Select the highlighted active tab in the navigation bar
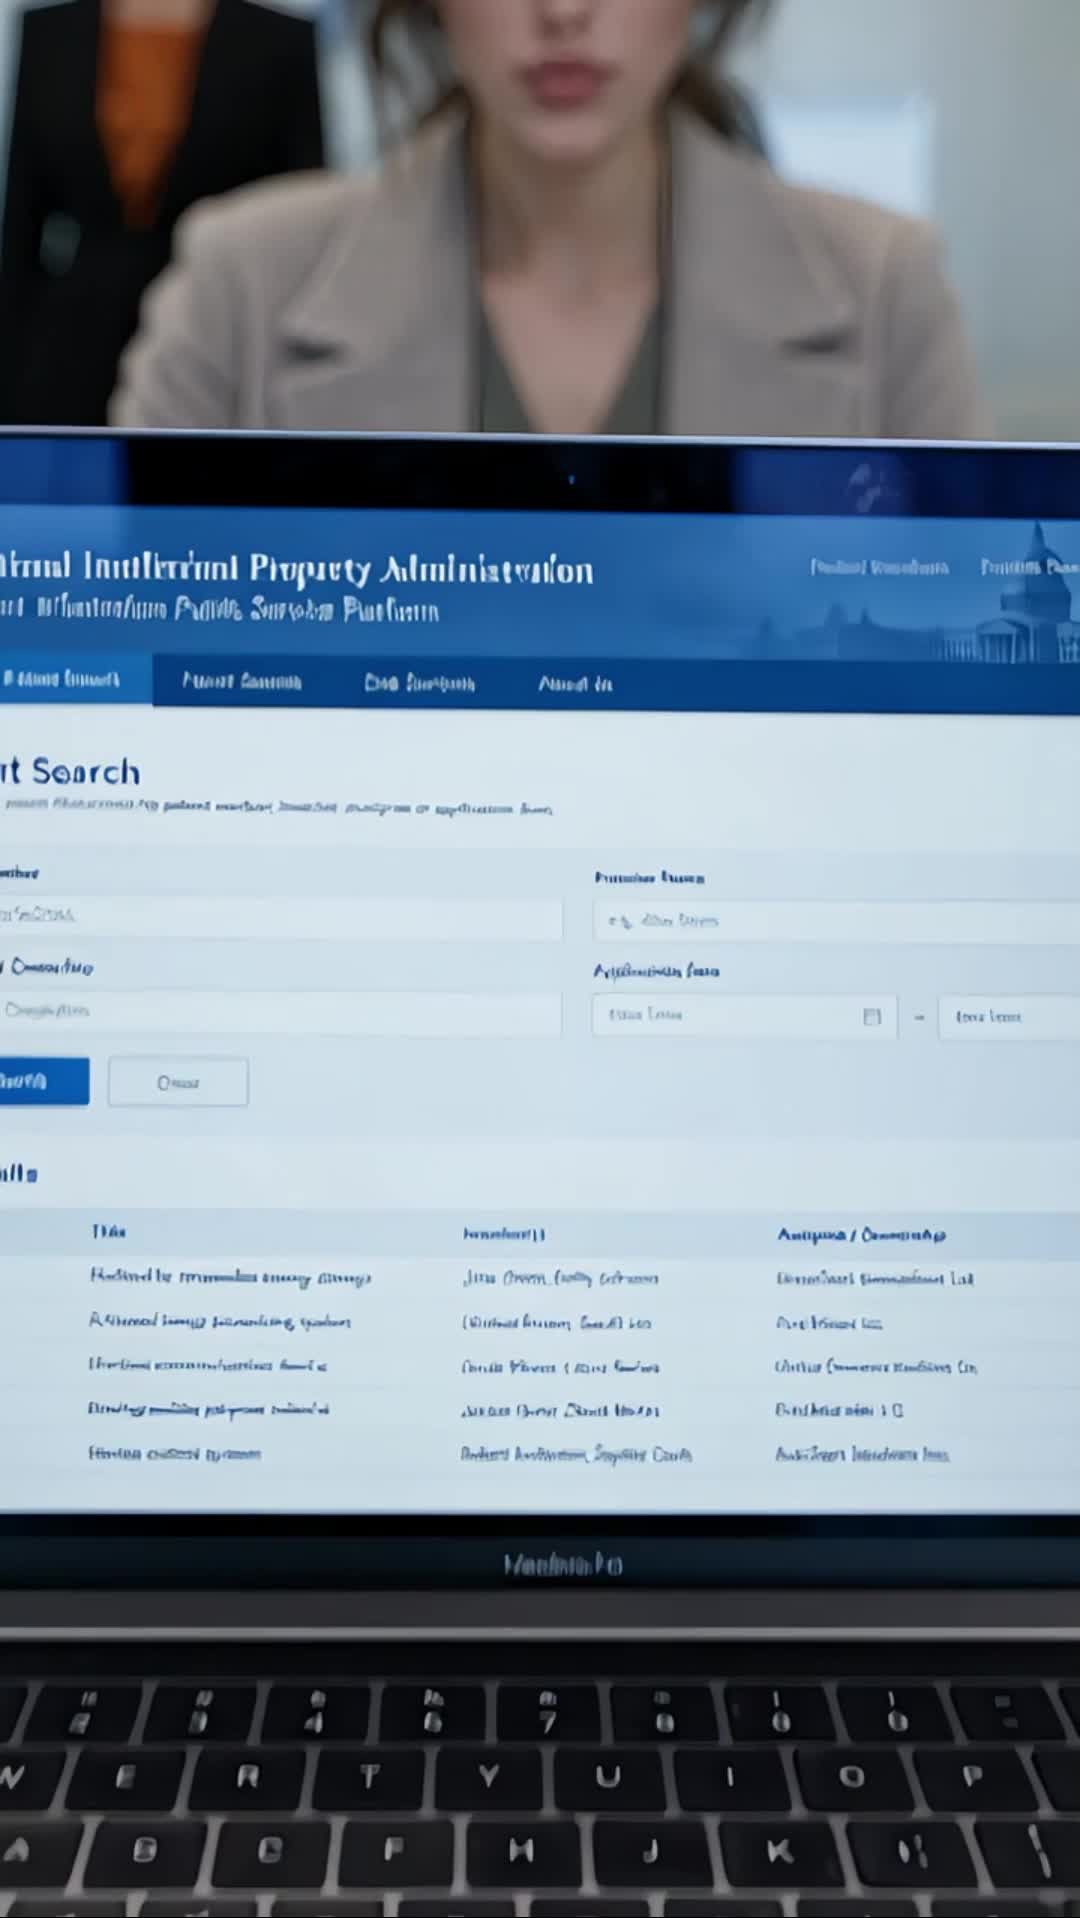 75,680
